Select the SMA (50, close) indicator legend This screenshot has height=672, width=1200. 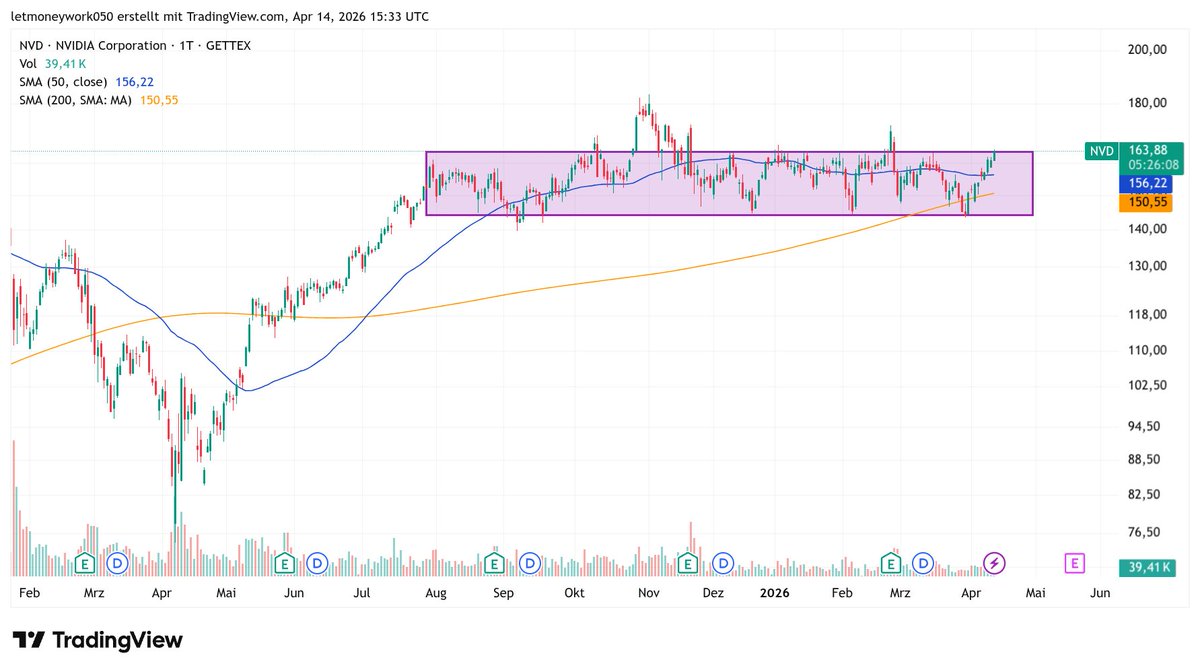tap(86, 82)
